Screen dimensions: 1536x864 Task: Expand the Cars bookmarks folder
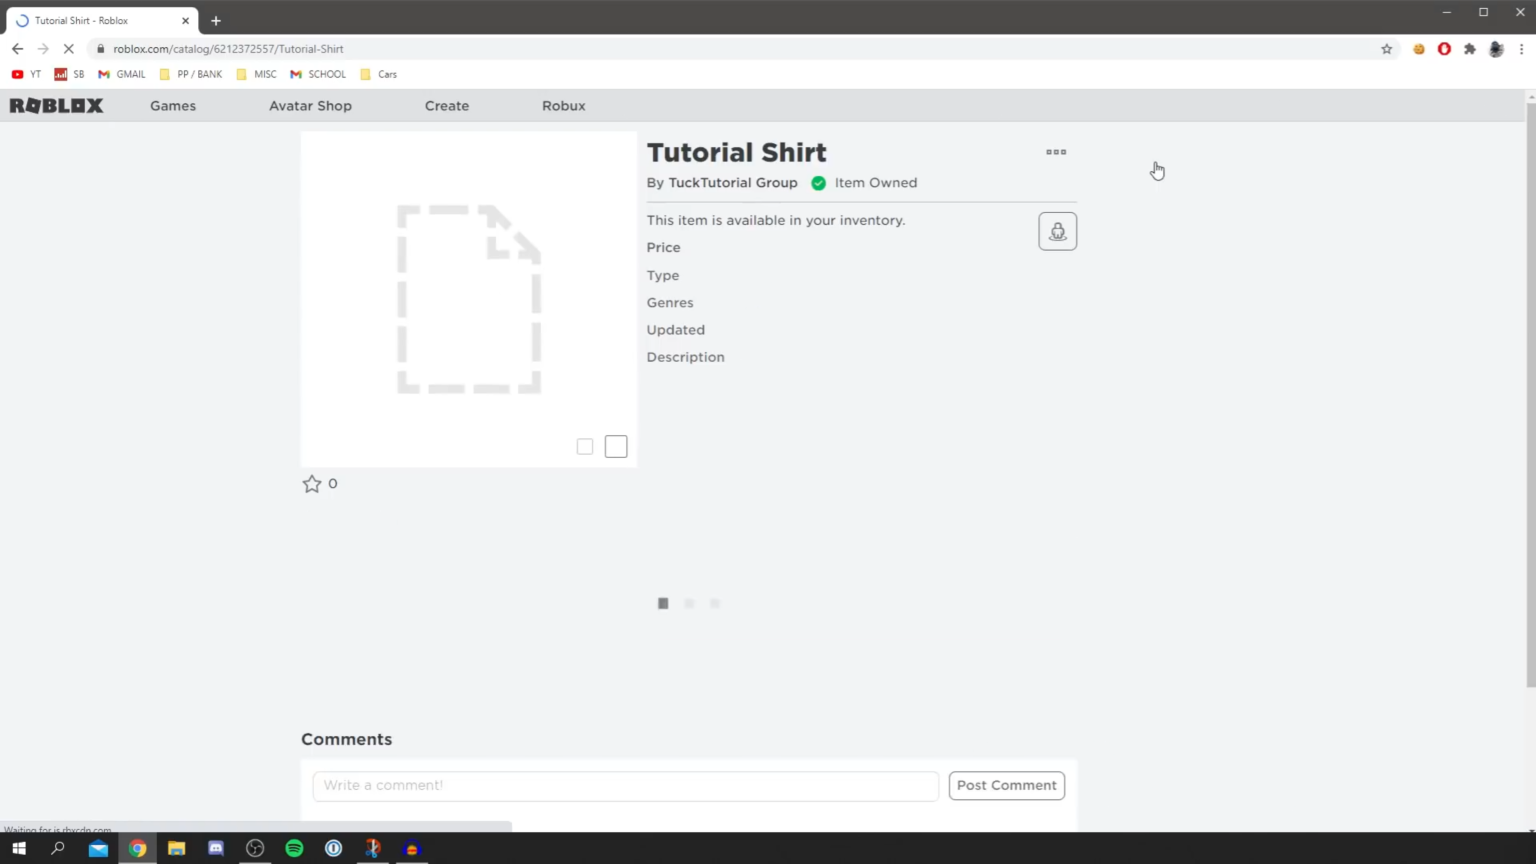coord(378,73)
